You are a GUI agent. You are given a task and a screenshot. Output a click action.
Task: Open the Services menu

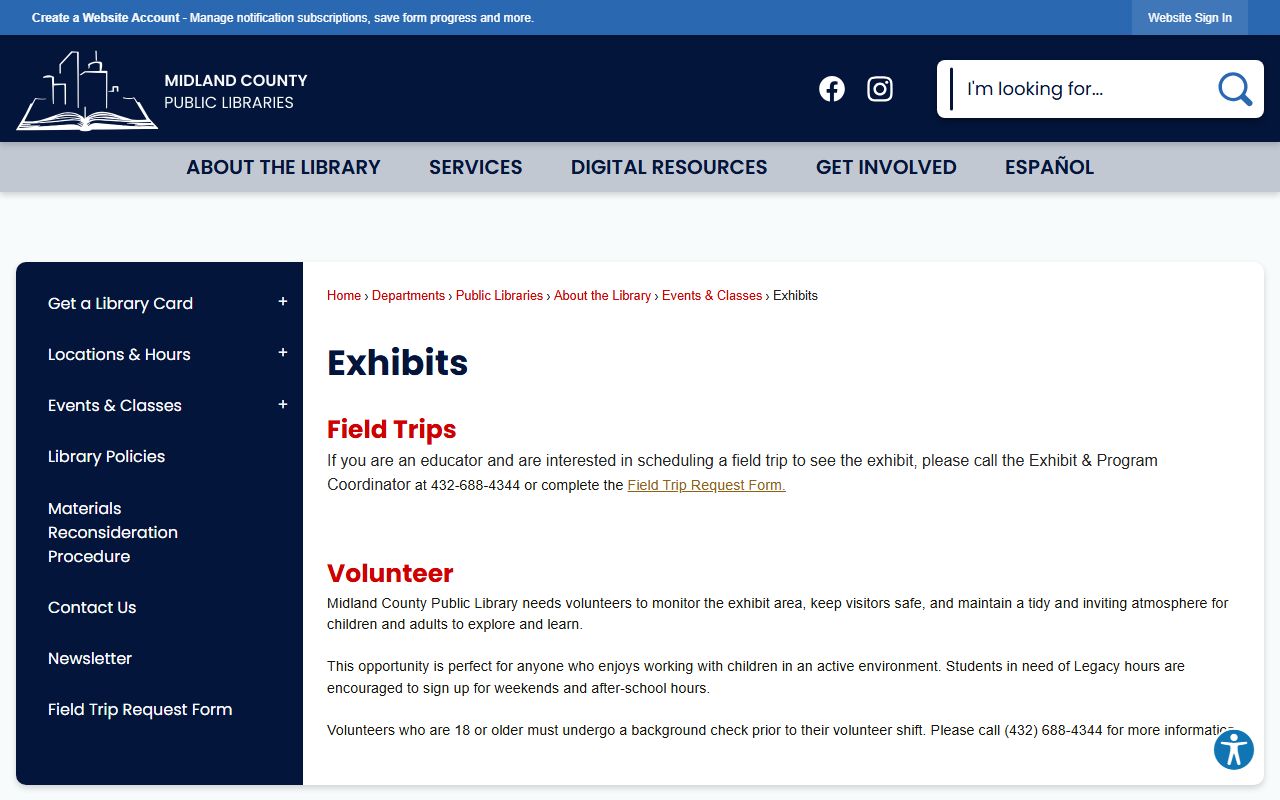tap(476, 167)
